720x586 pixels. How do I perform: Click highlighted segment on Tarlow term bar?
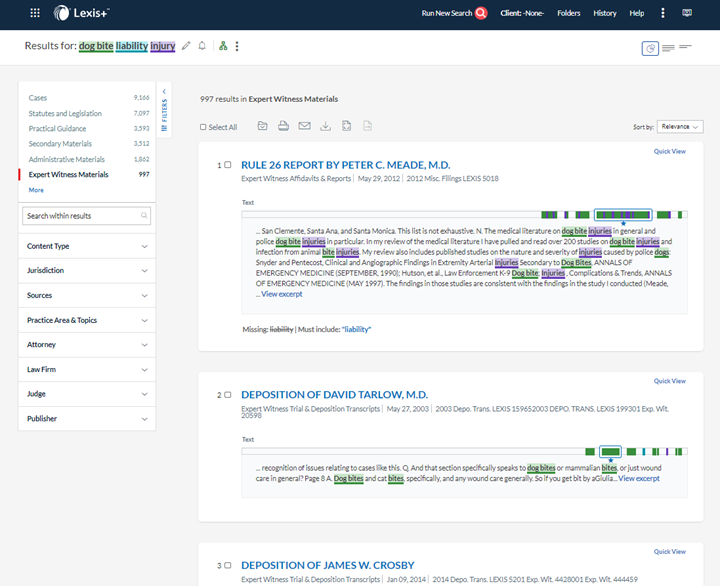point(610,452)
